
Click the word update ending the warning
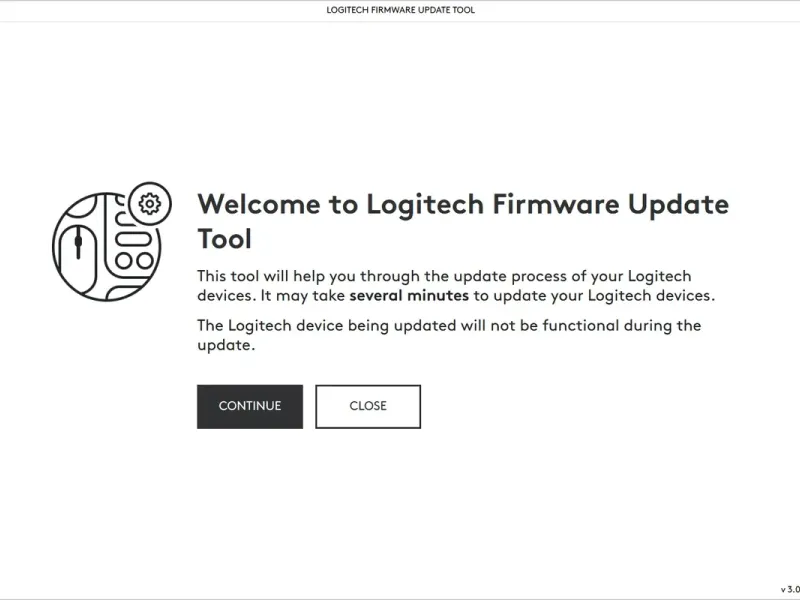pyautogui.click(x=226, y=345)
